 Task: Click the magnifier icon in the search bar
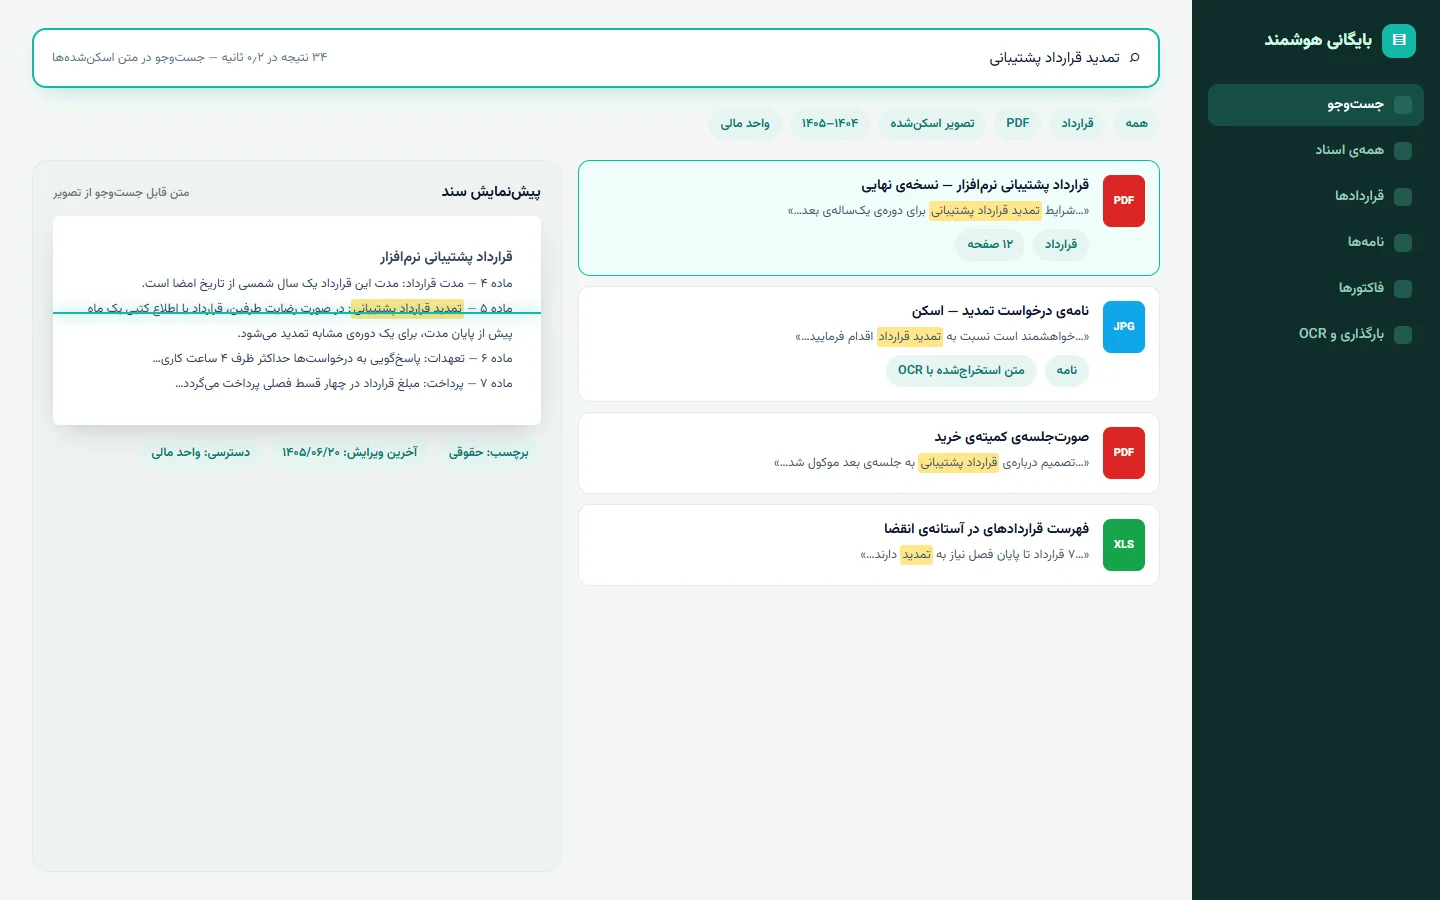point(1134,58)
